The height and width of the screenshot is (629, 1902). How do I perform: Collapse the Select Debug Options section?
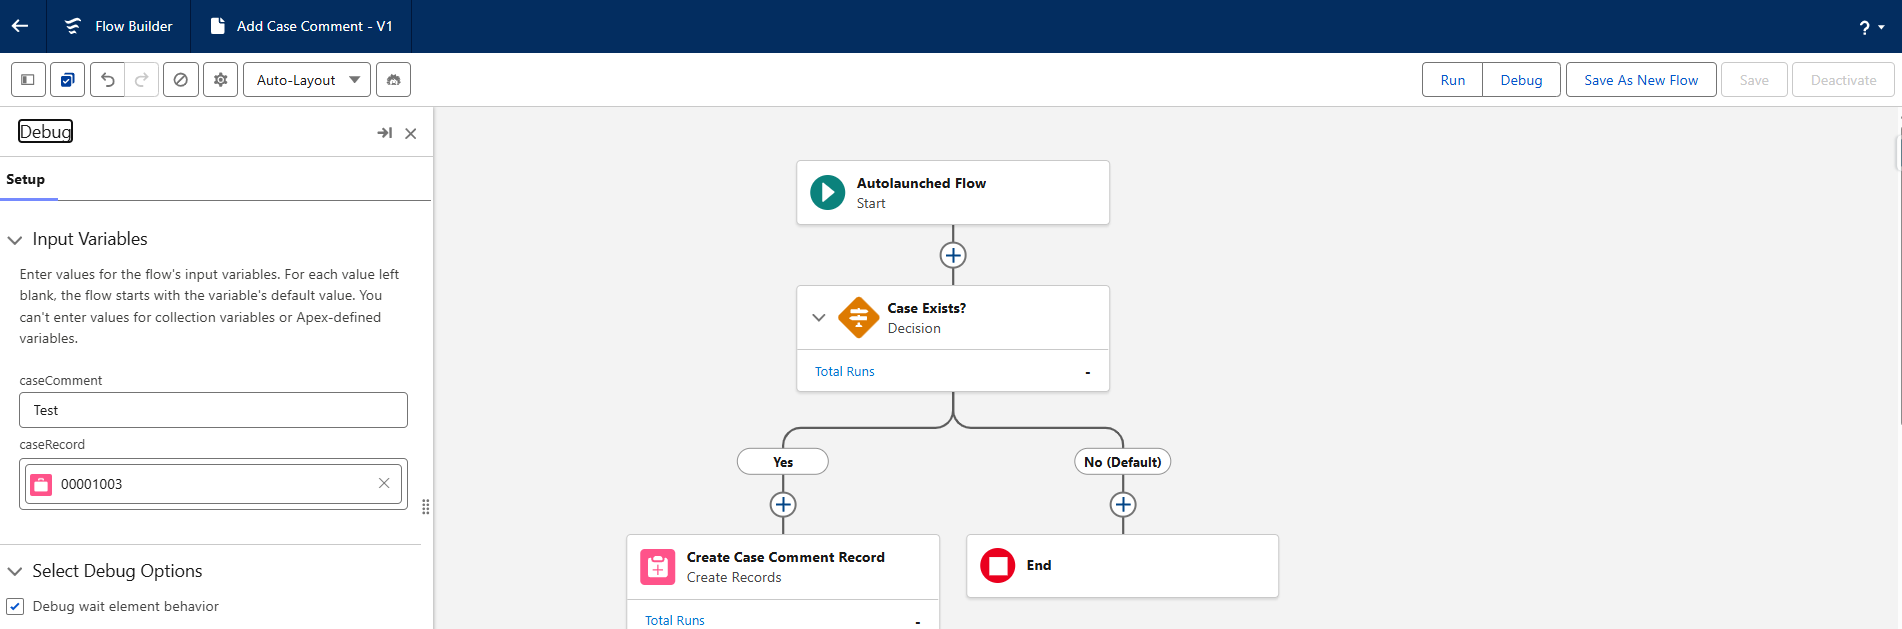pos(15,572)
